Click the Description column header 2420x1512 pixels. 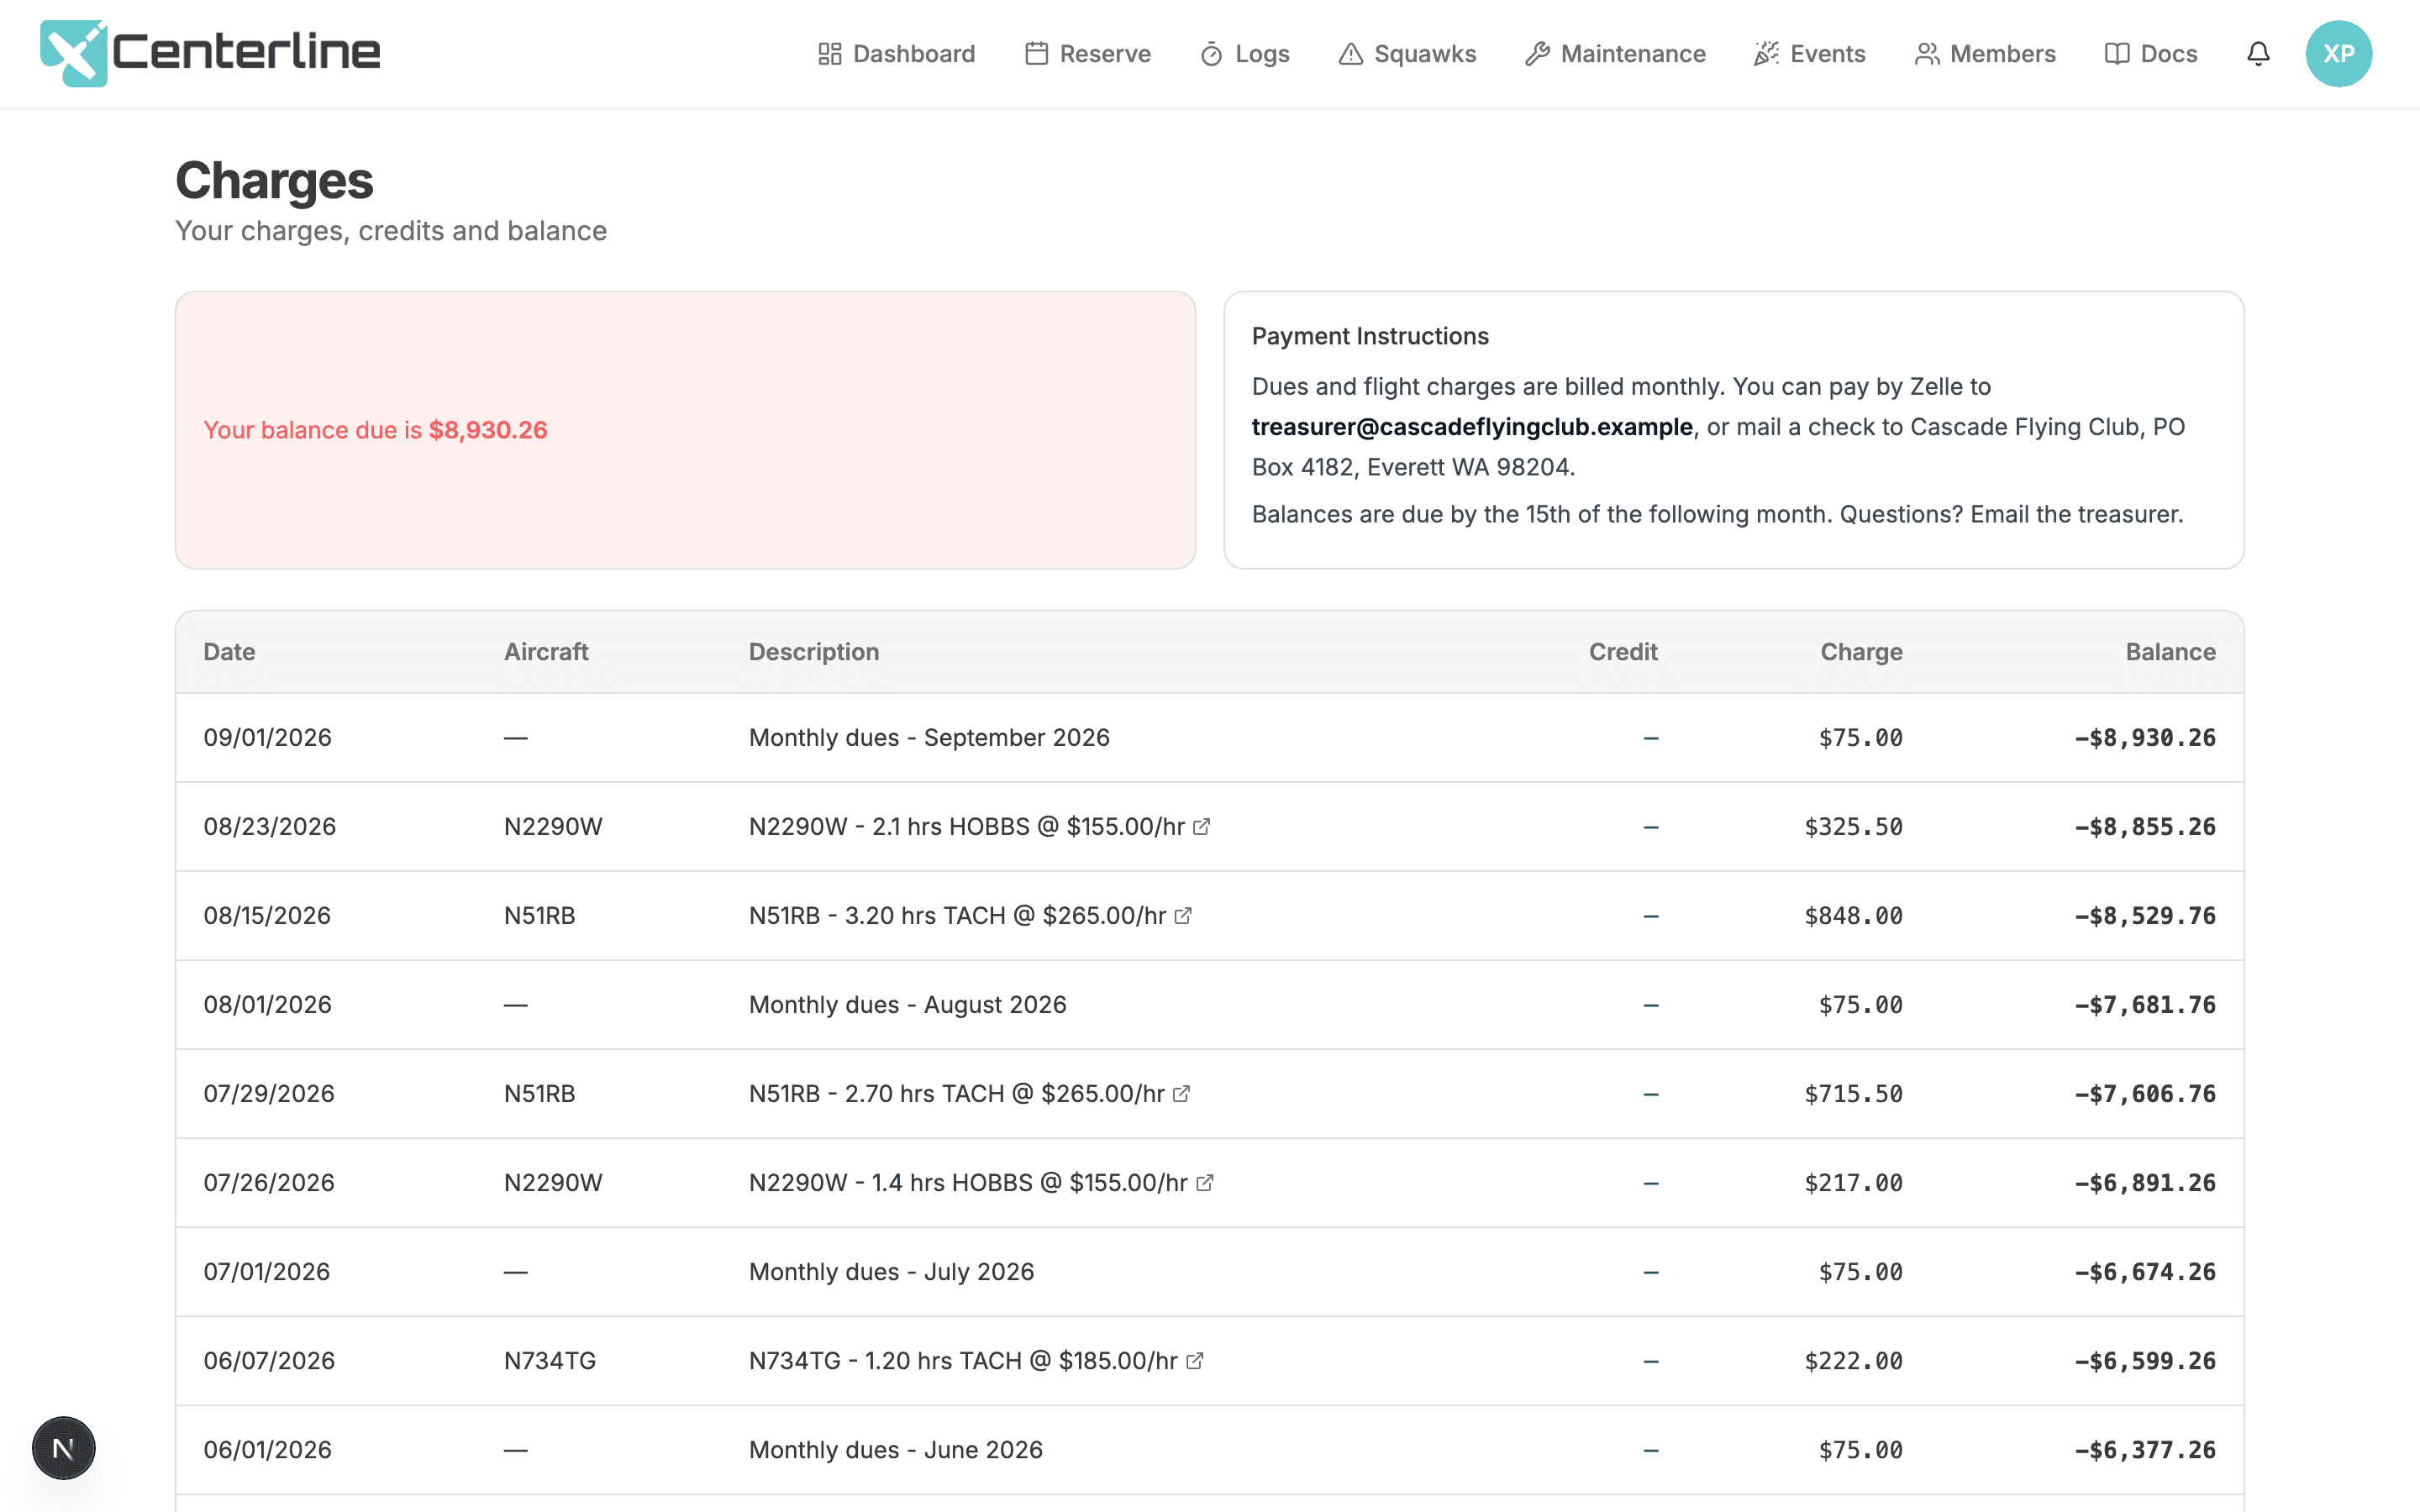(x=814, y=652)
